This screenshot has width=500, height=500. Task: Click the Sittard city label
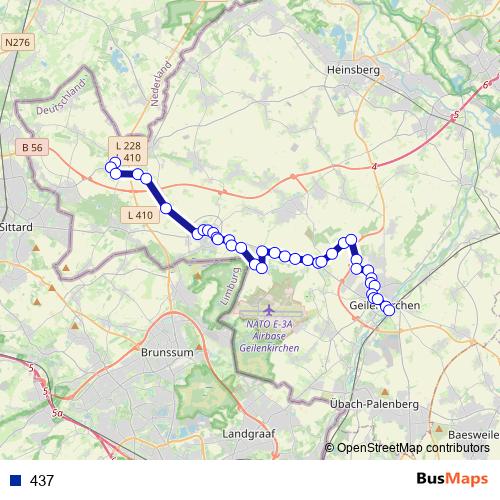pos(16,227)
